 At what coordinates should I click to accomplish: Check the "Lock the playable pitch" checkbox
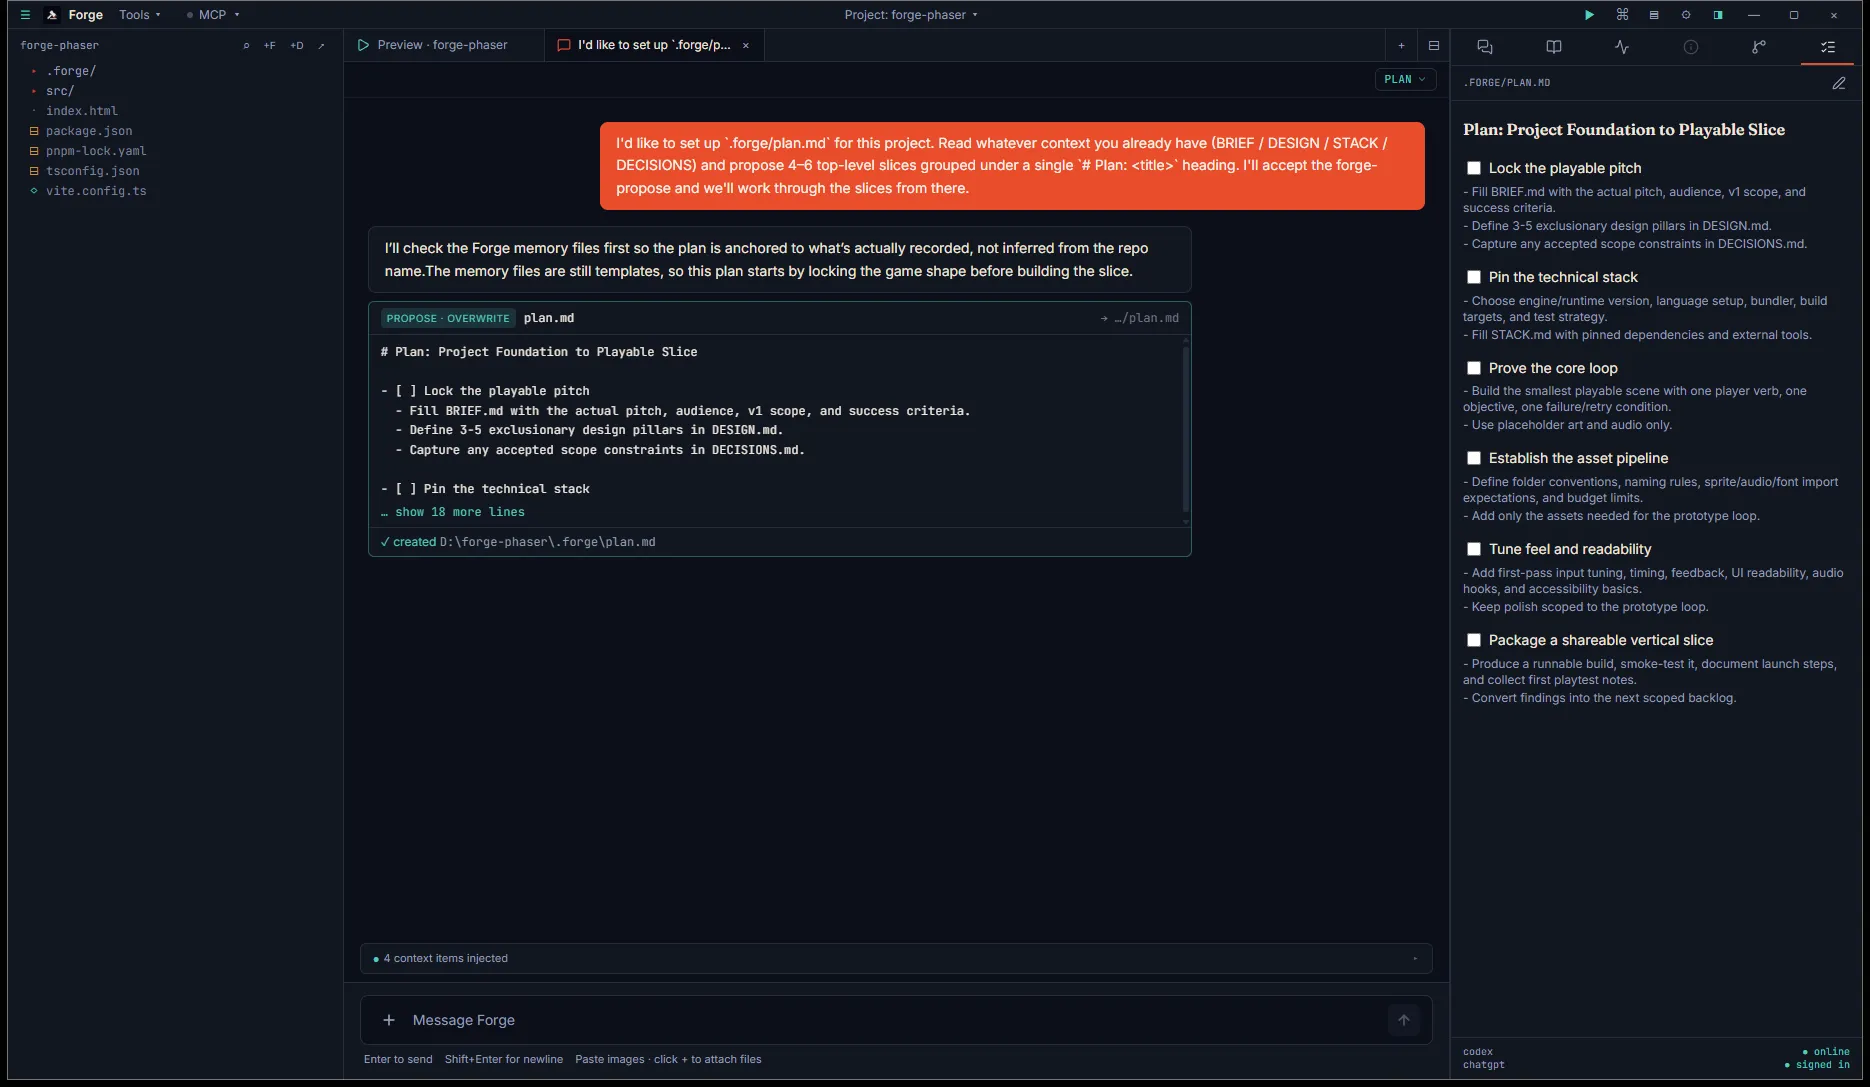click(1474, 168)
